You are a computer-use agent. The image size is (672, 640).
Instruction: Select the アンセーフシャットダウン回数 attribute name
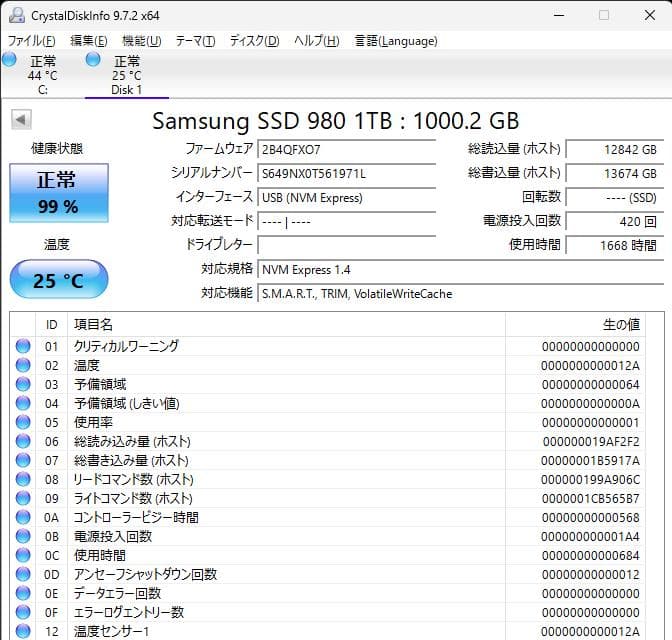click(145, 574)
